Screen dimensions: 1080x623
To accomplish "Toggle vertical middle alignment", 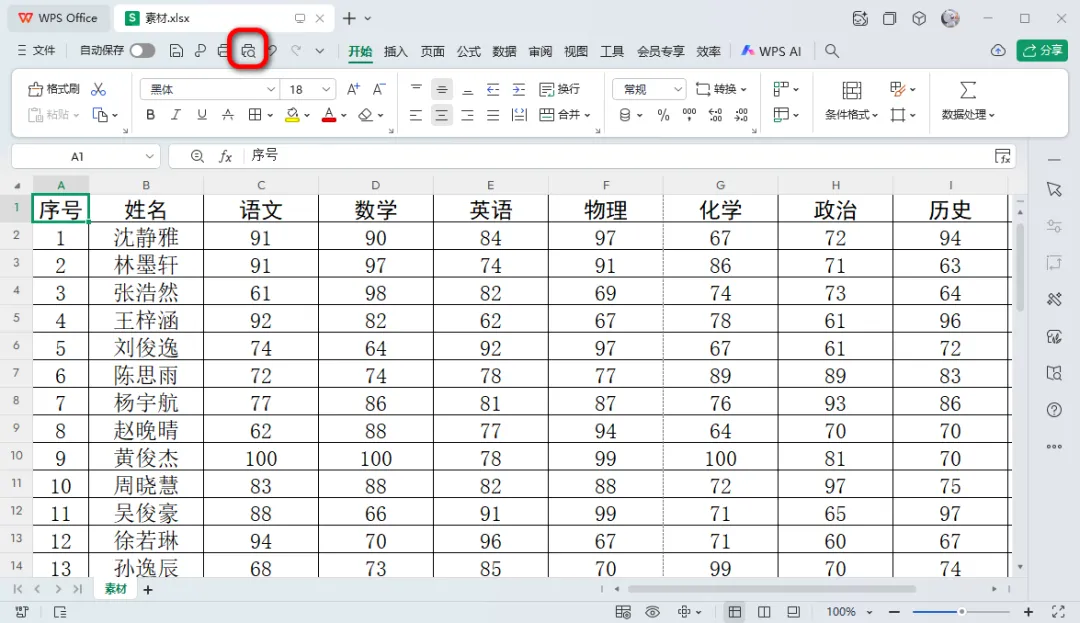I will (x=442, y=89).
